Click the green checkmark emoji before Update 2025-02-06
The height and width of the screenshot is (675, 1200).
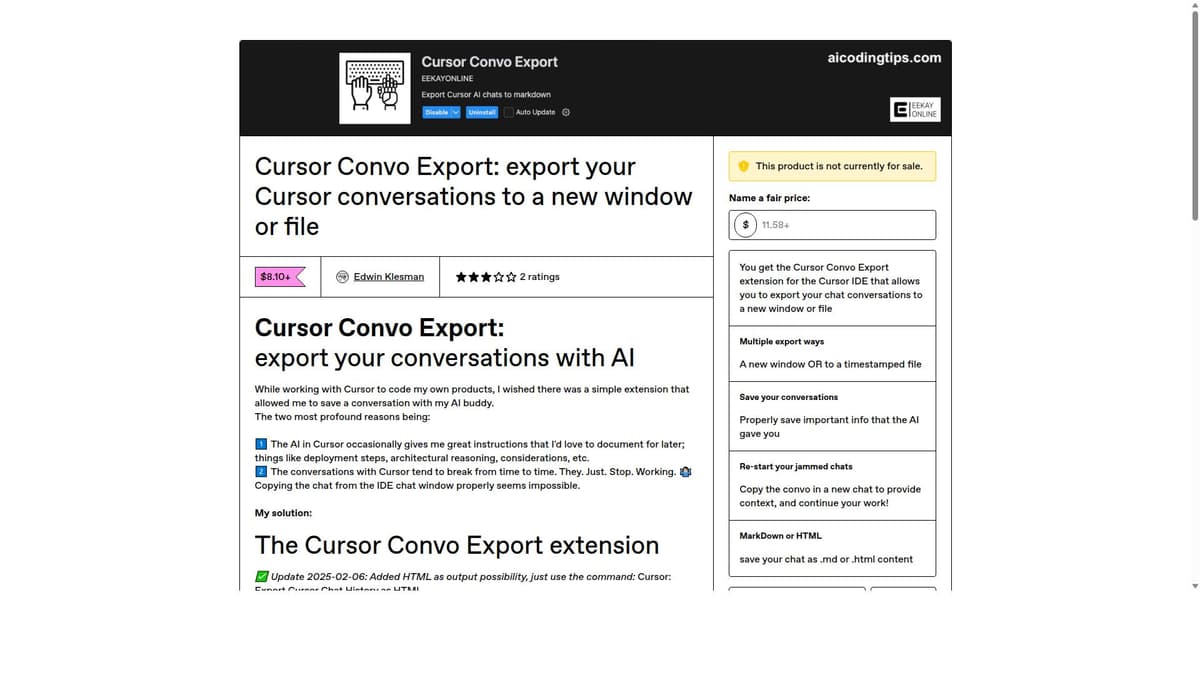point(261,576)
